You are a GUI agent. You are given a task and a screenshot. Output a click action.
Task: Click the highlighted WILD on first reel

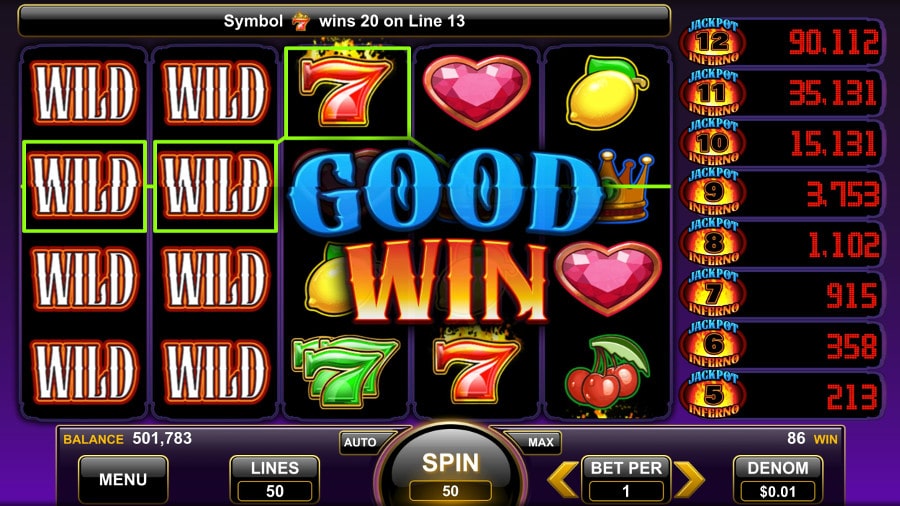(x=84, y=186)
